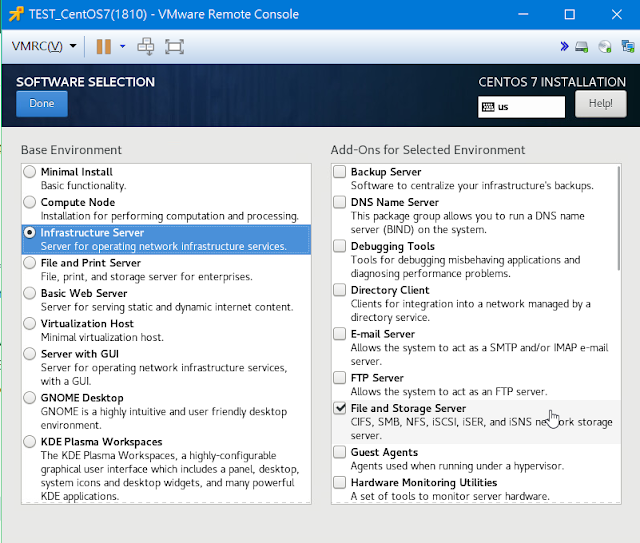Open the installer Help! button
640x543 pixels.
pos(600,104)
